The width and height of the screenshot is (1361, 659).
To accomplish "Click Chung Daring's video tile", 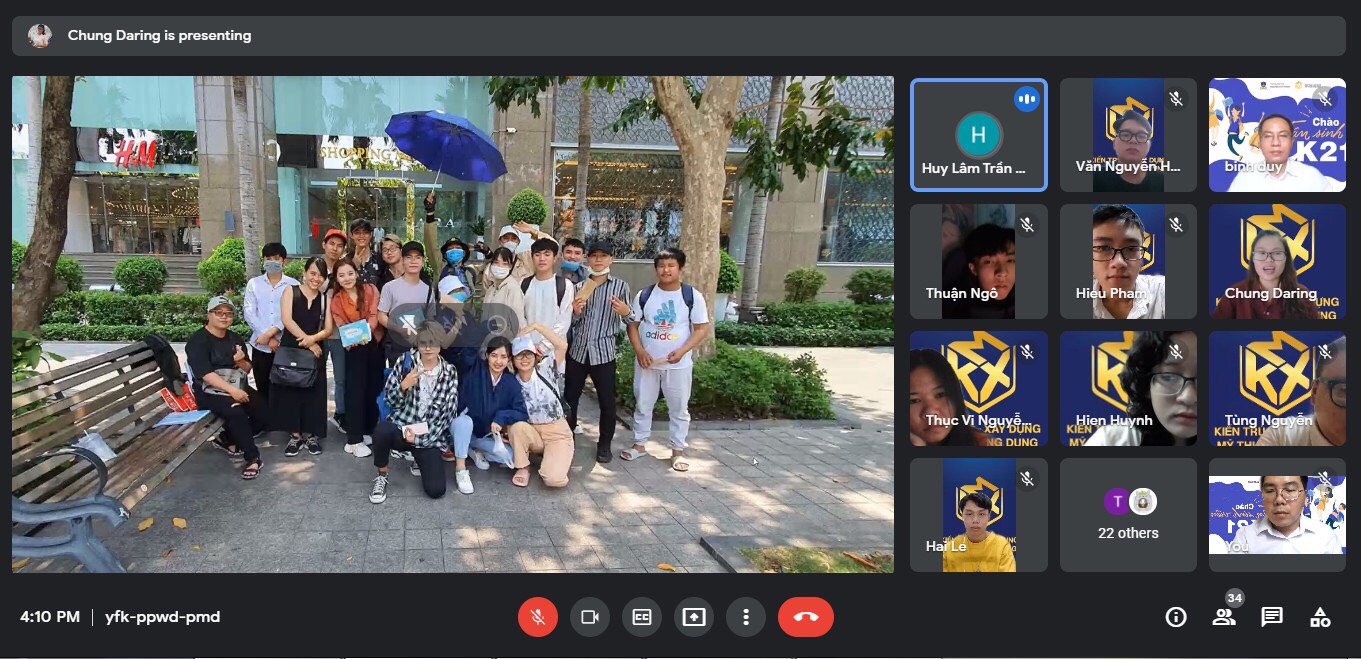I will (1277, 261).
